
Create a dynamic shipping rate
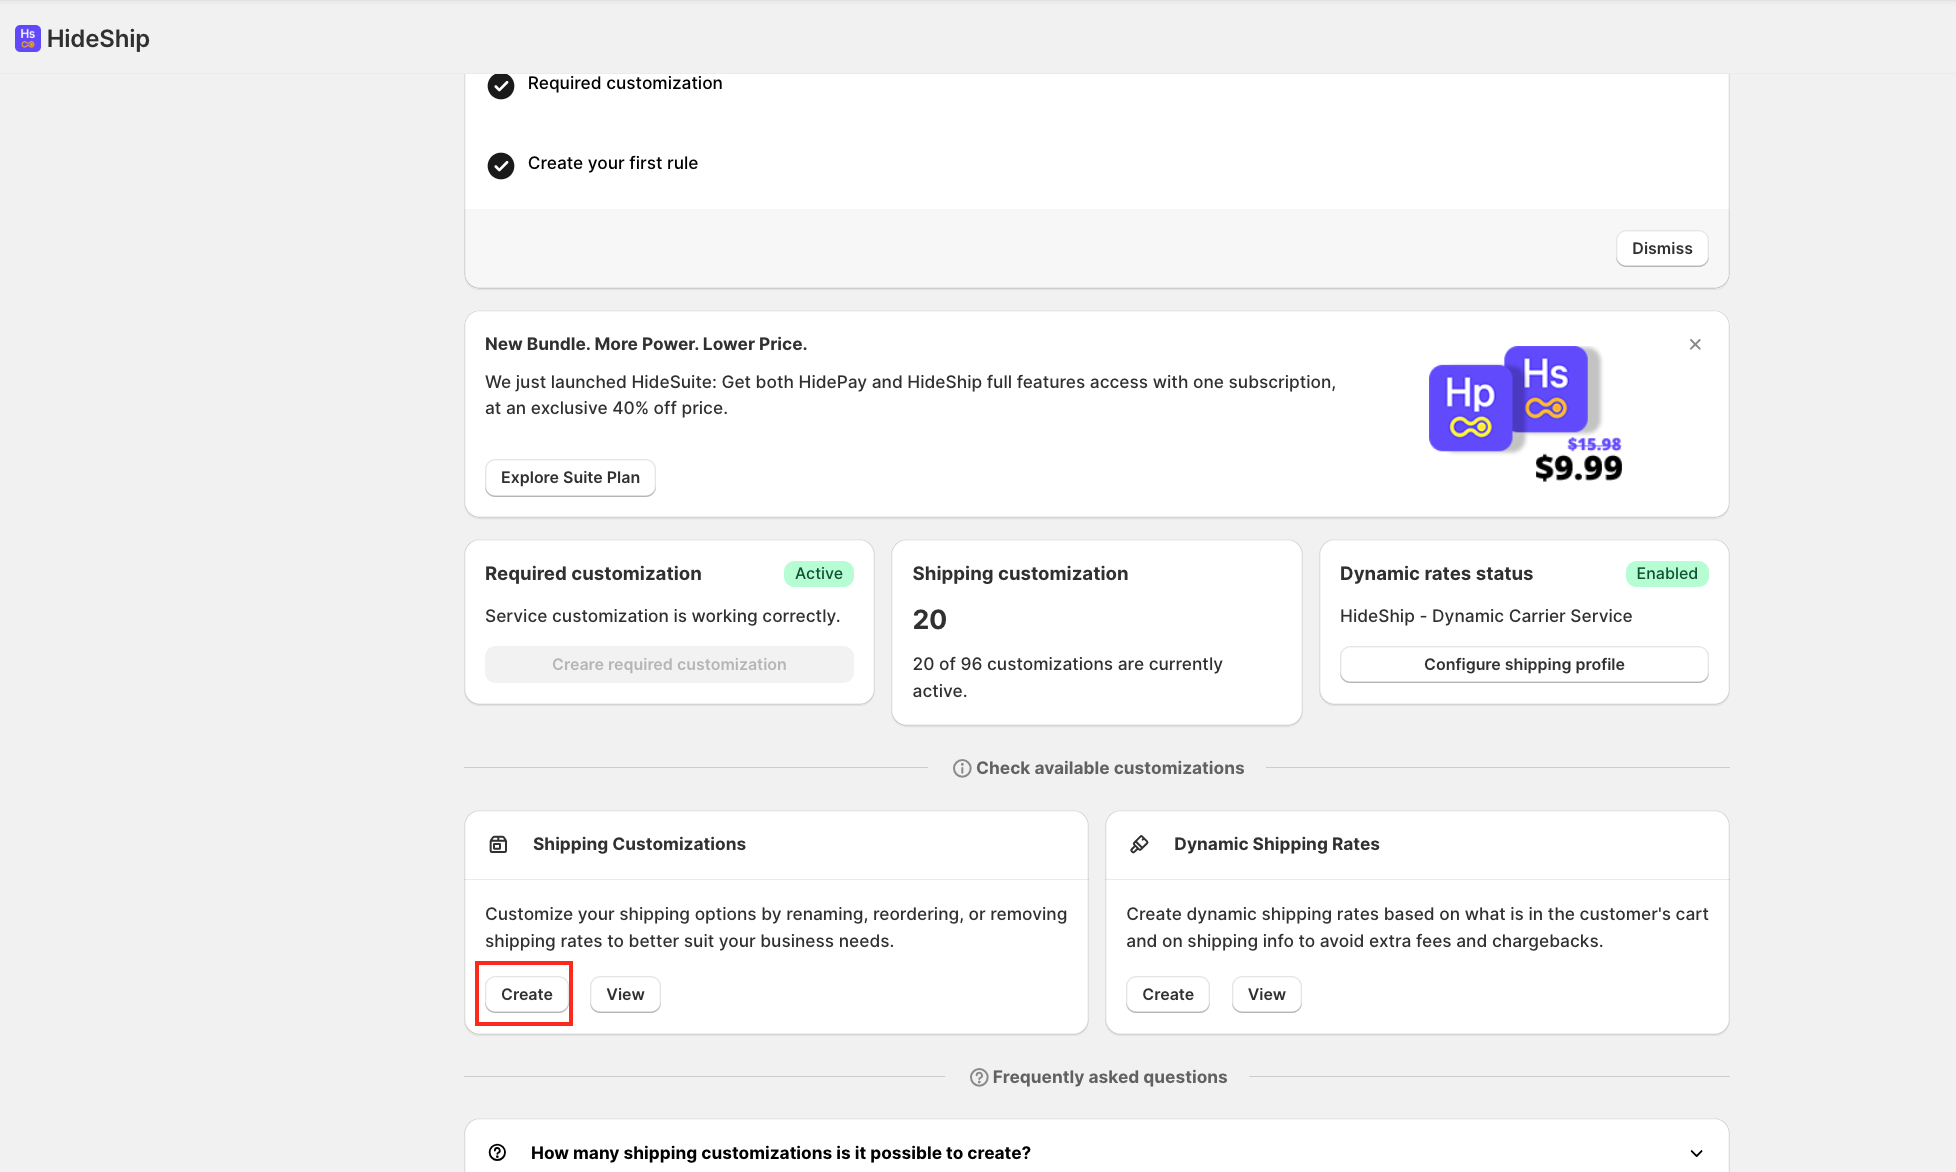click(x=1167, y=994)
